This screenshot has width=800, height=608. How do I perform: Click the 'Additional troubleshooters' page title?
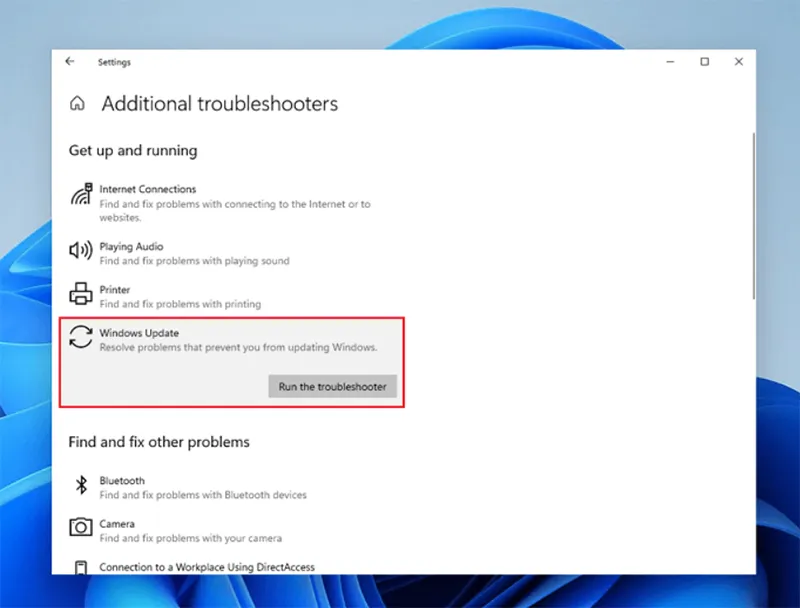(x=220, y=104)
